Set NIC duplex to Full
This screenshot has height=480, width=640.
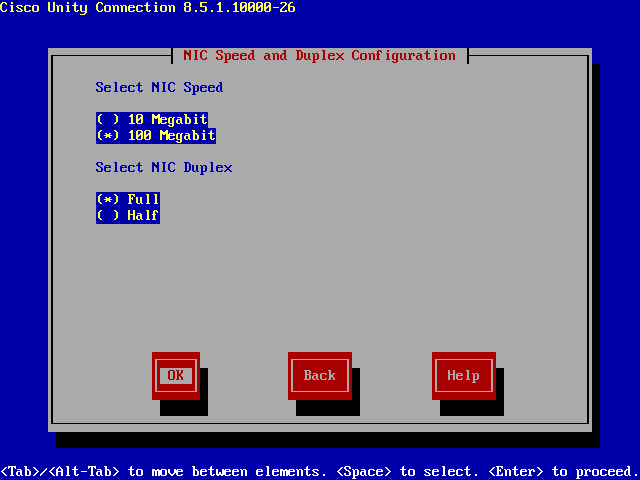point(128,199)
